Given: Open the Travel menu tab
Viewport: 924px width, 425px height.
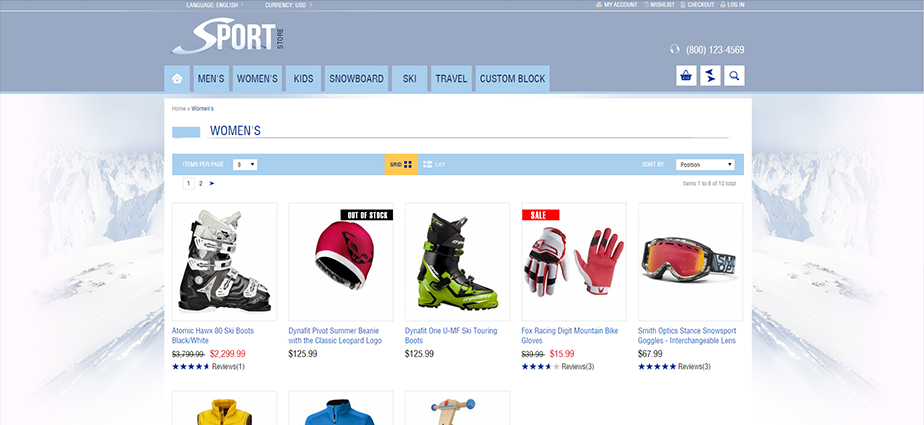Looking at the screenshot, I should click(451, 78).
